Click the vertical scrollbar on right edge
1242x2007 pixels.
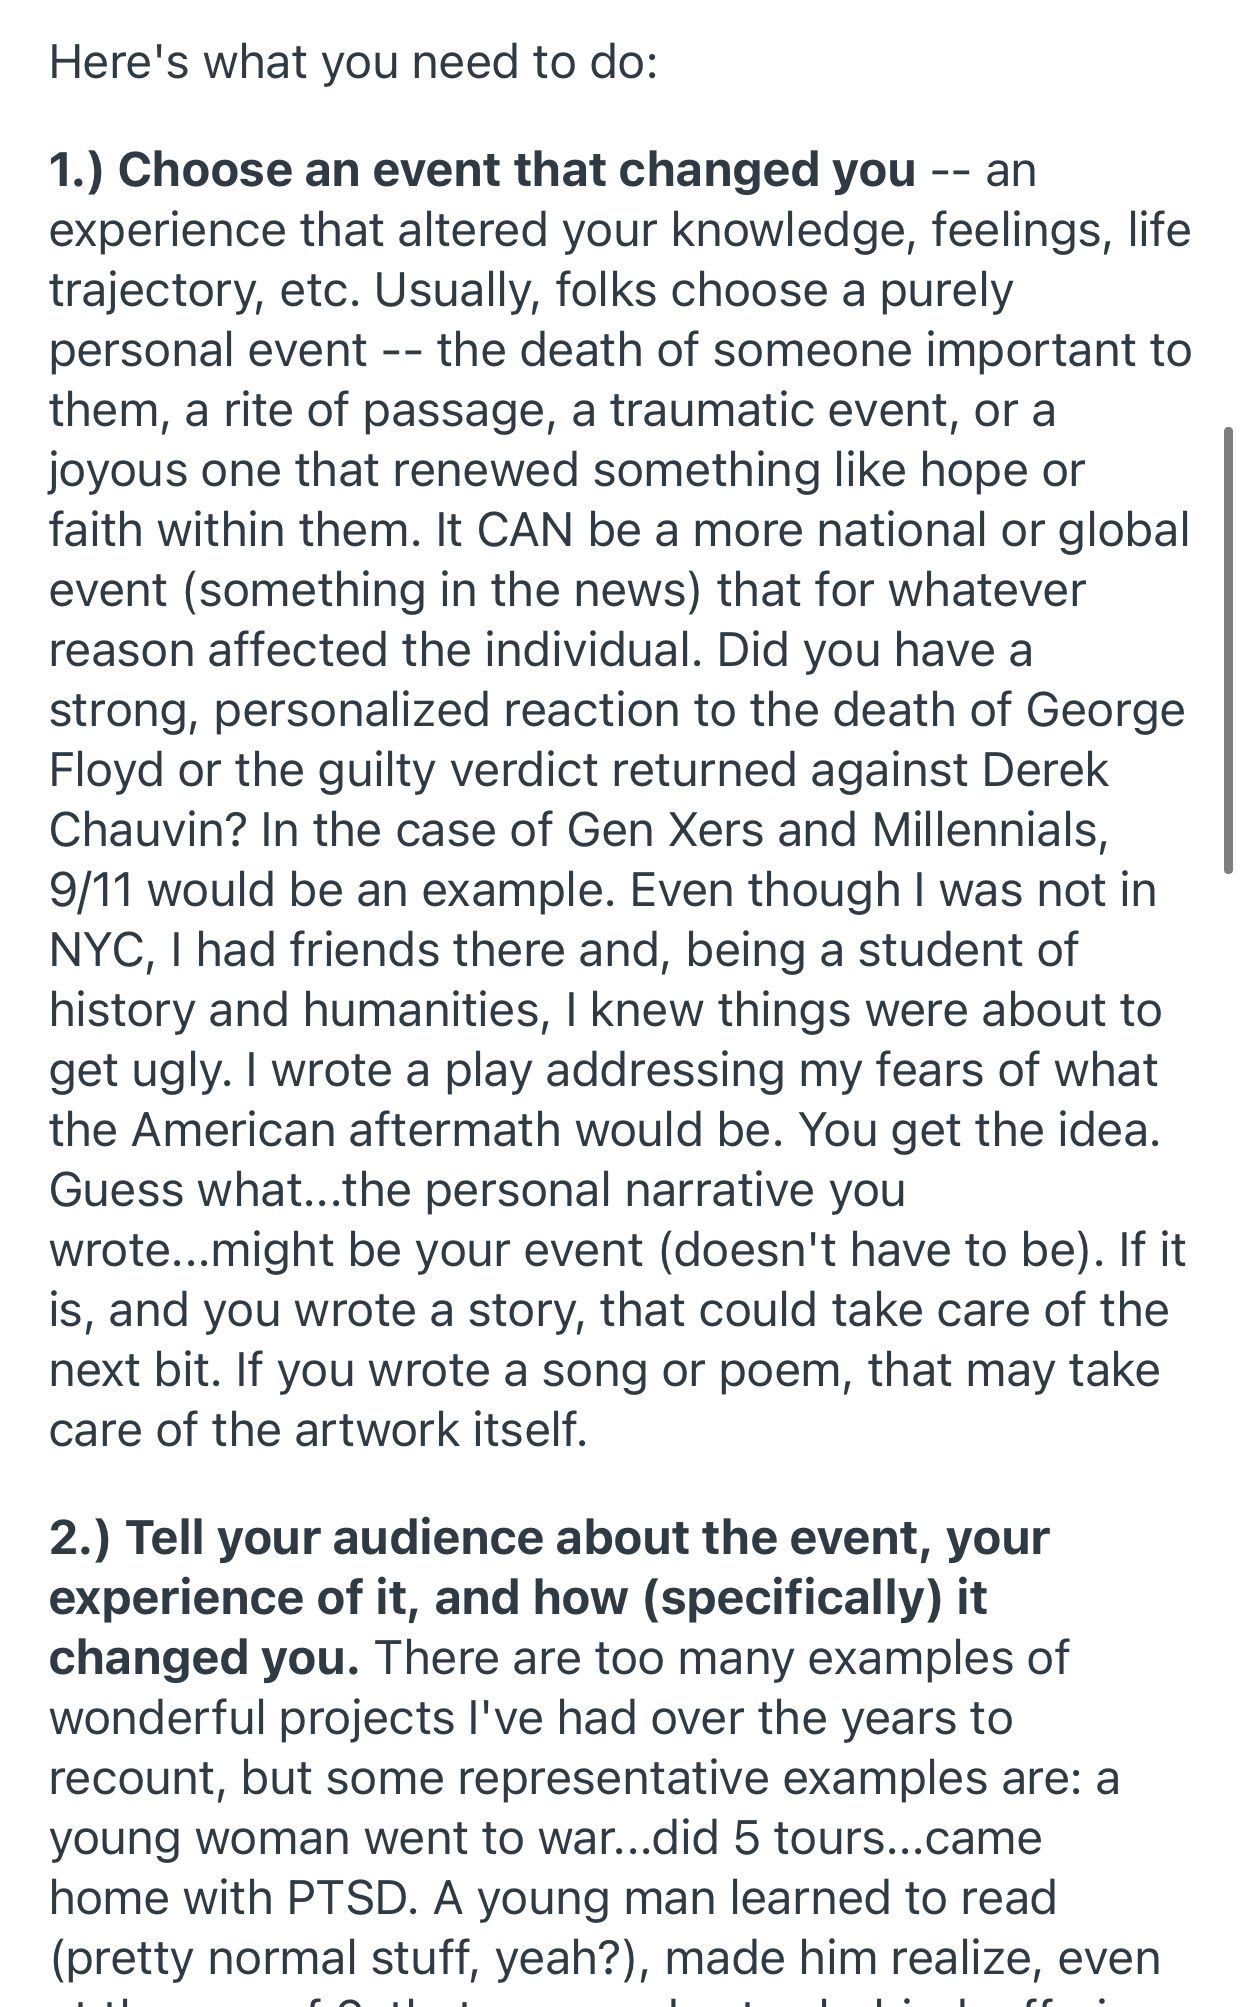click(1228, 650)
